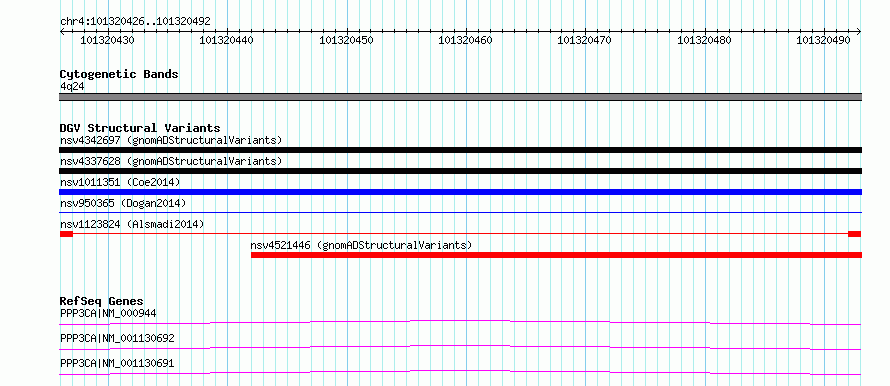
Task: Click the left arrow of the ruler
Action: pyautogui.click(x=62, y=32)
